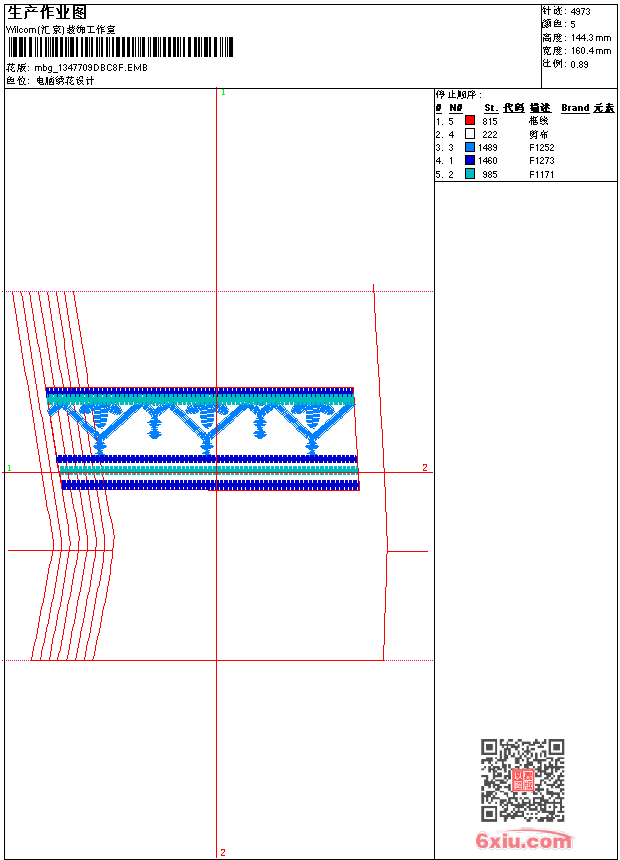Click the description '剪布' in row 2

539,134
